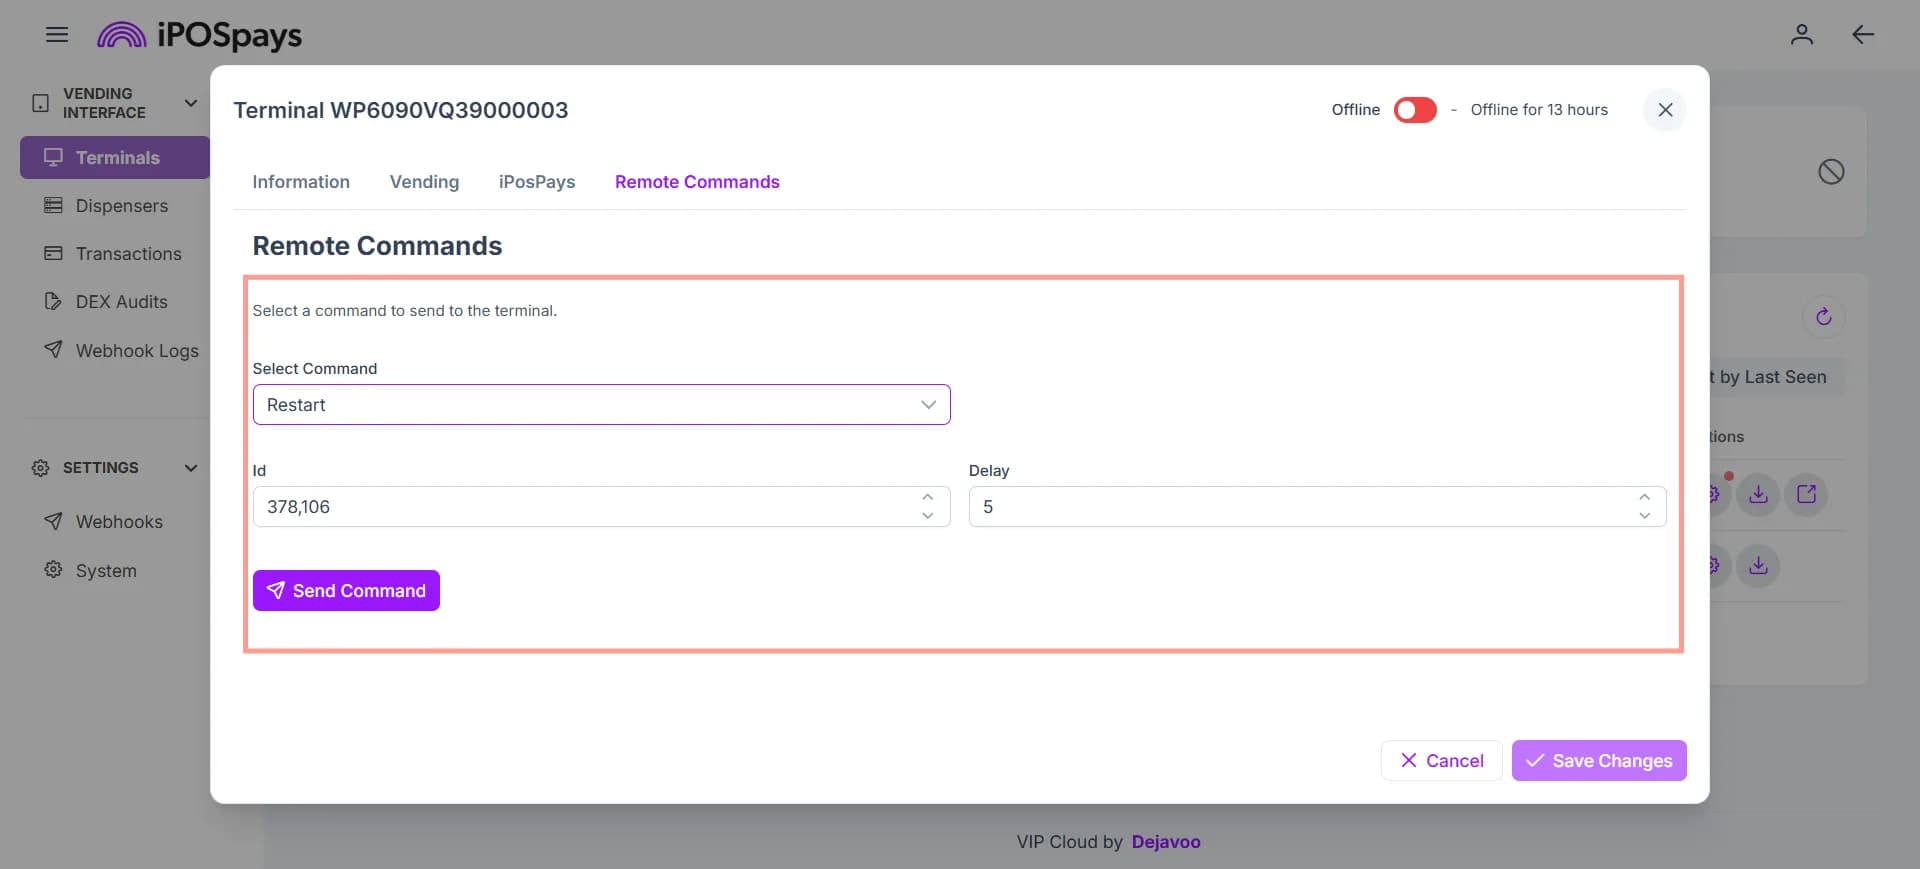
Task: Click the Send Command button
Action: 346,591
